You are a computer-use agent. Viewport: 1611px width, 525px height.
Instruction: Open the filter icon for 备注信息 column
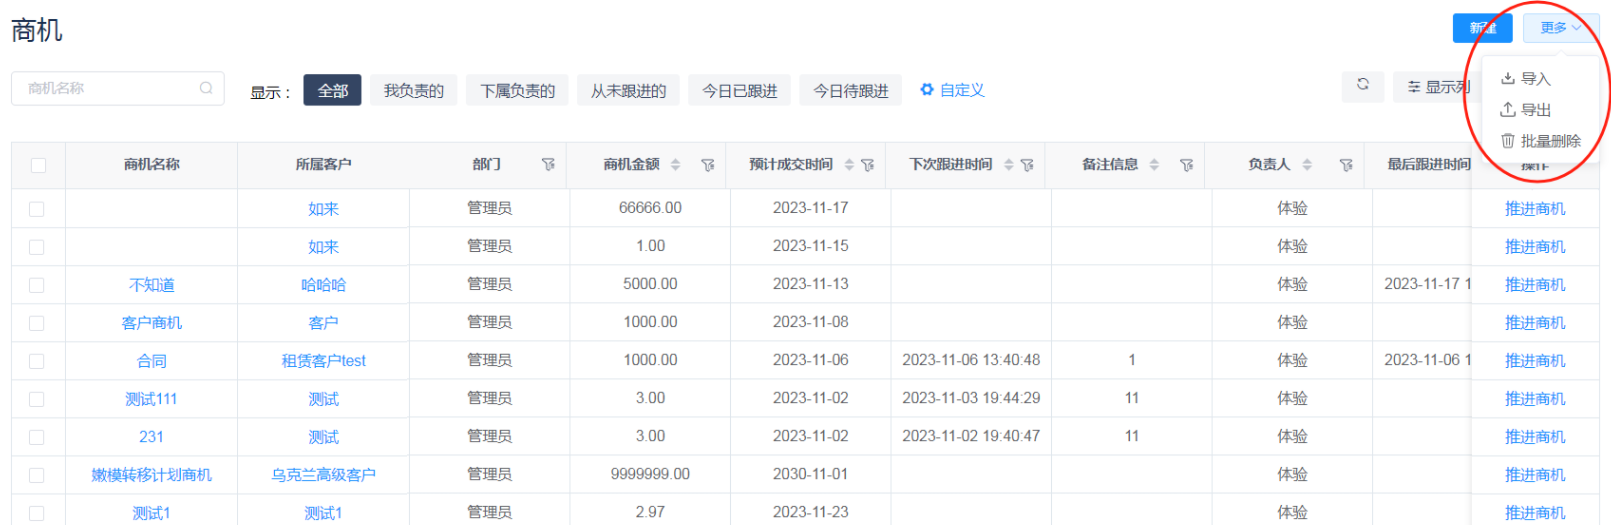point(1187,165)
